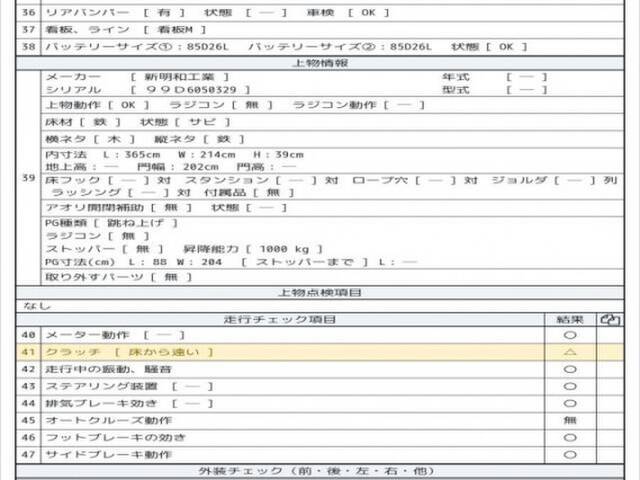Select the maker value 新明和工業
Screen dimensions: 640x480
pos(179,77)
